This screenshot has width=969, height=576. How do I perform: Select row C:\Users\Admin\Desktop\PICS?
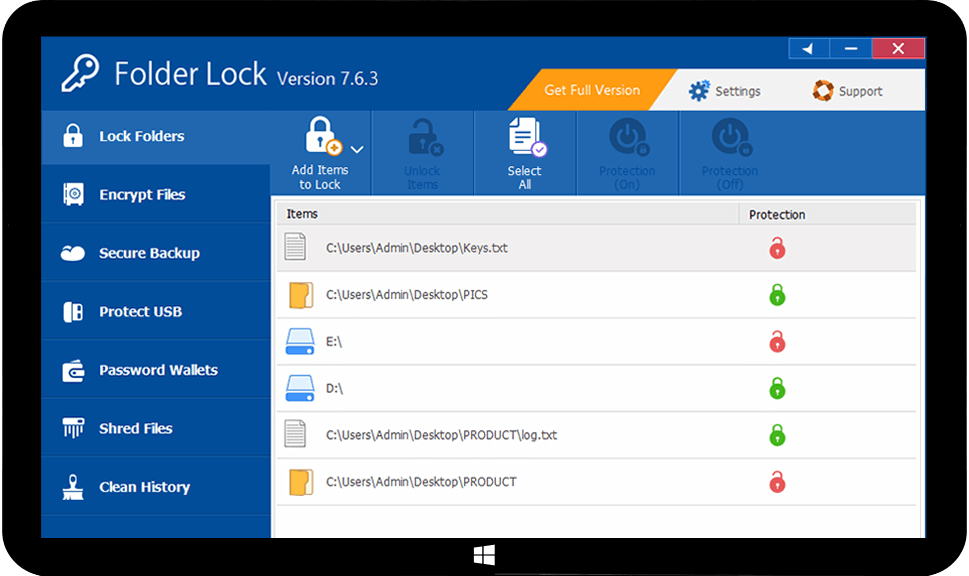coord(596,295)
